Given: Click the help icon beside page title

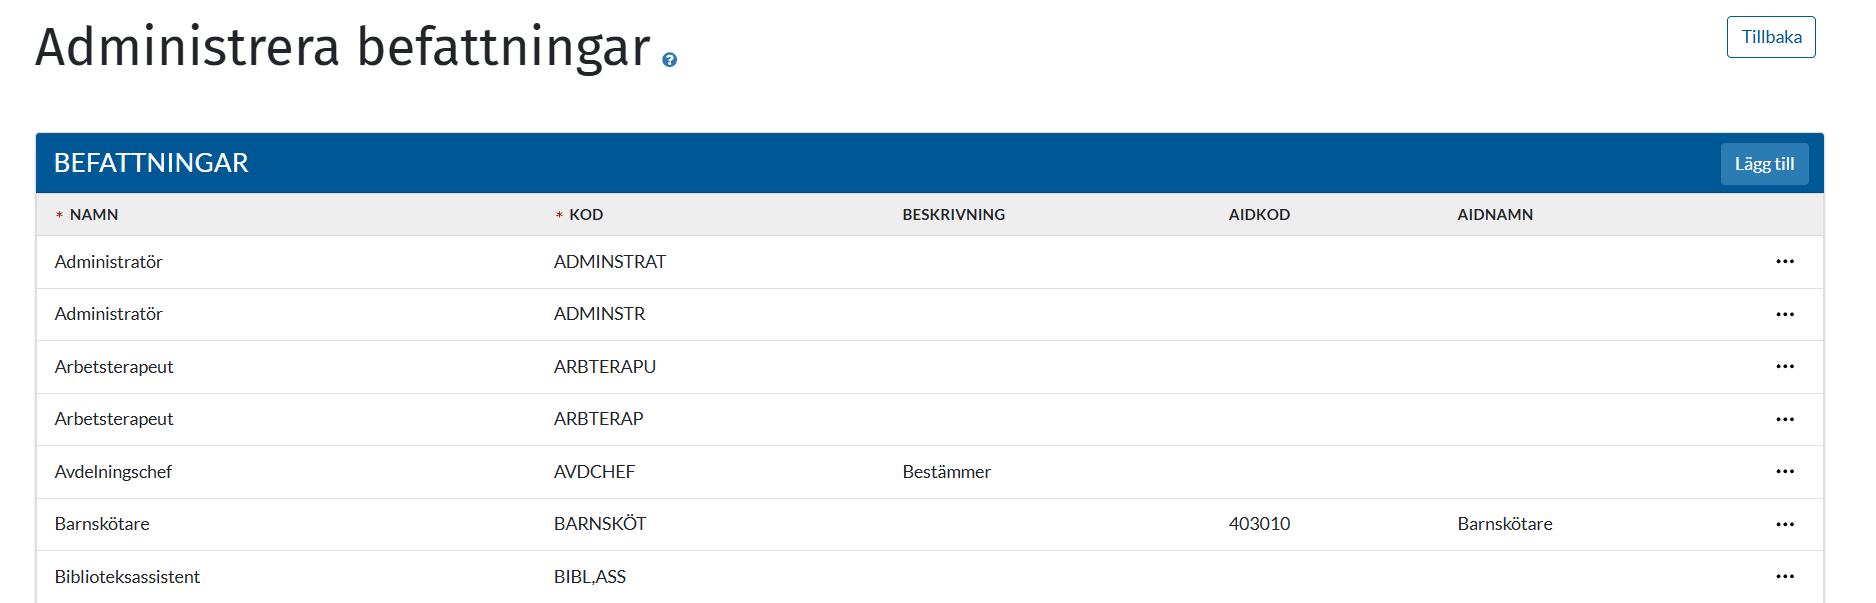Looking at the screenshot, I should tap(670, 60).
